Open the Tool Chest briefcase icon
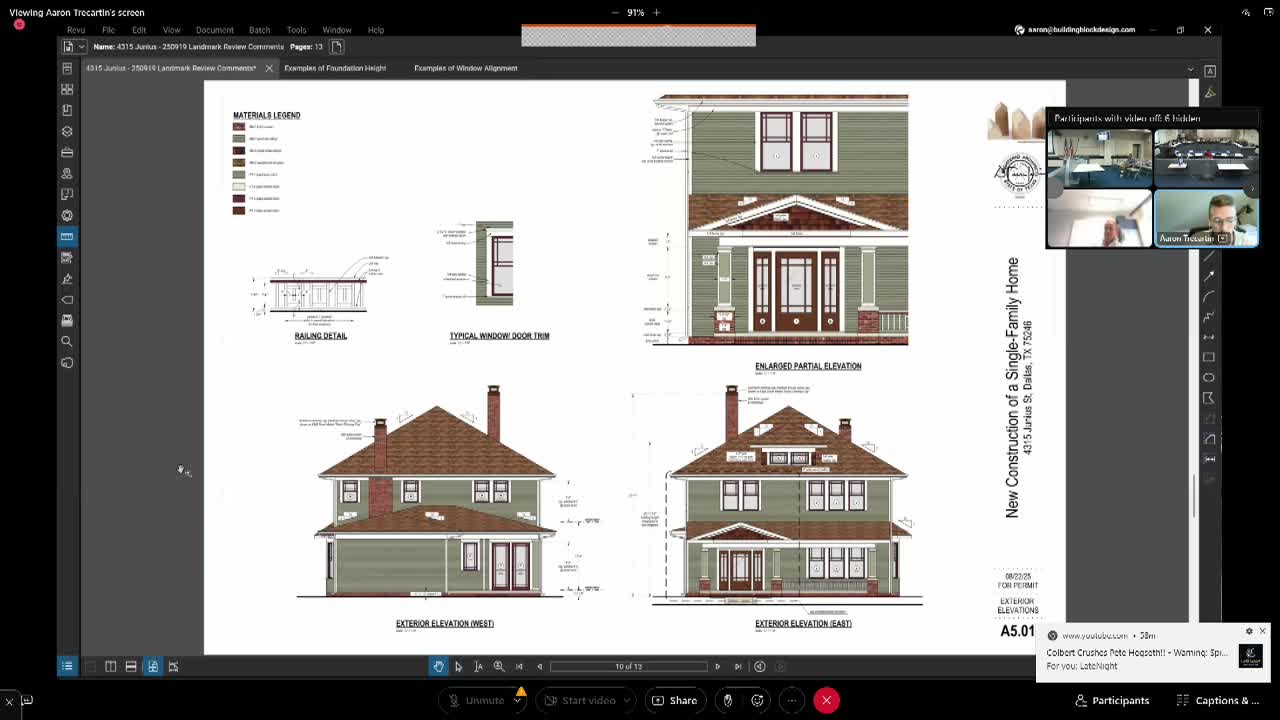The width and height of the screenshot is (1280, 720). (x=67, y=152)
